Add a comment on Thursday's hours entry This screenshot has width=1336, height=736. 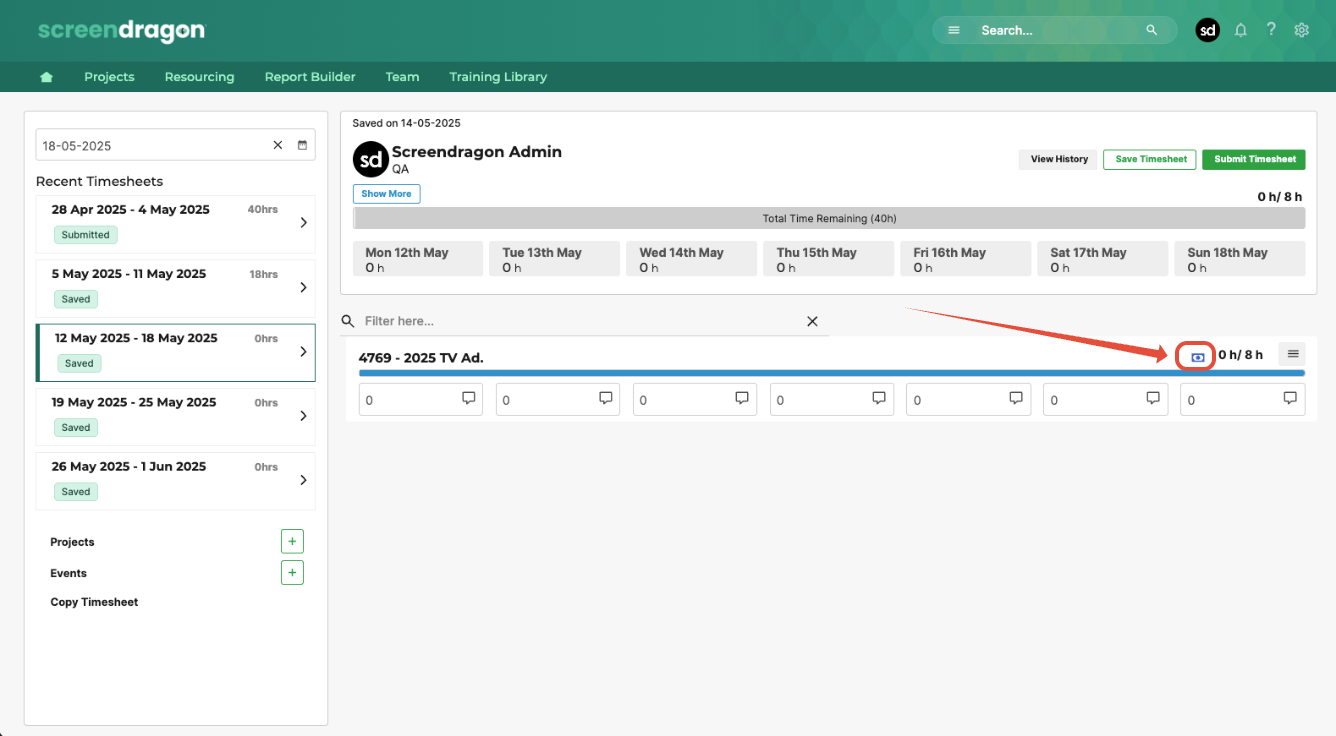[x=879, y=398]
